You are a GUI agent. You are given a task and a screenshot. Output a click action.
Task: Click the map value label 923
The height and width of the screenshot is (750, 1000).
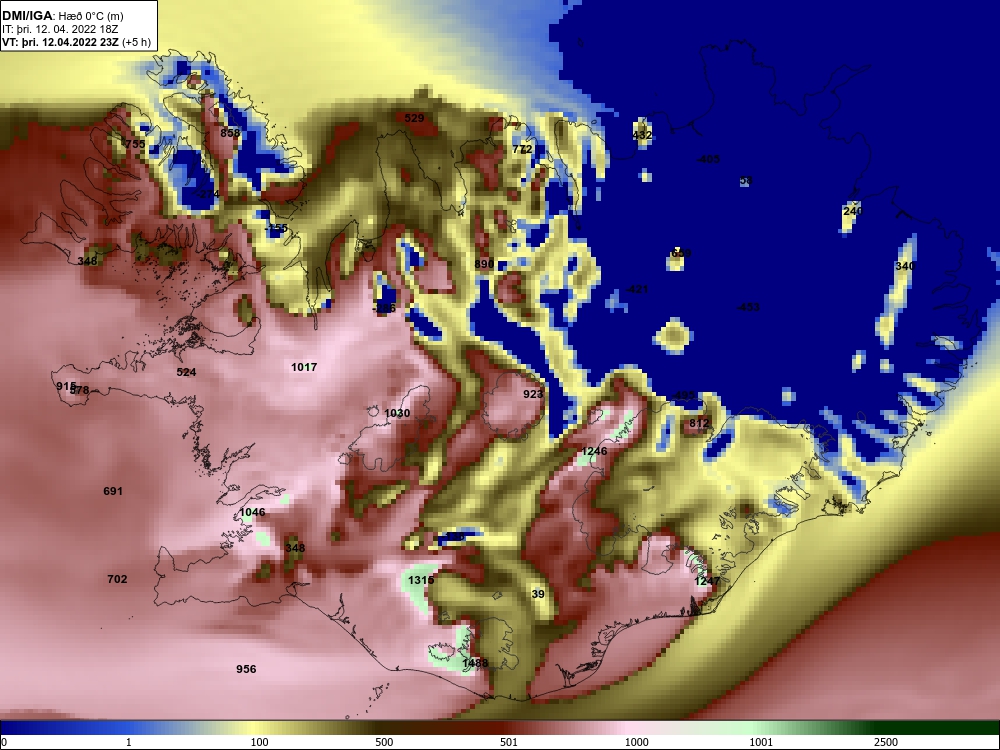pos(533,394)
